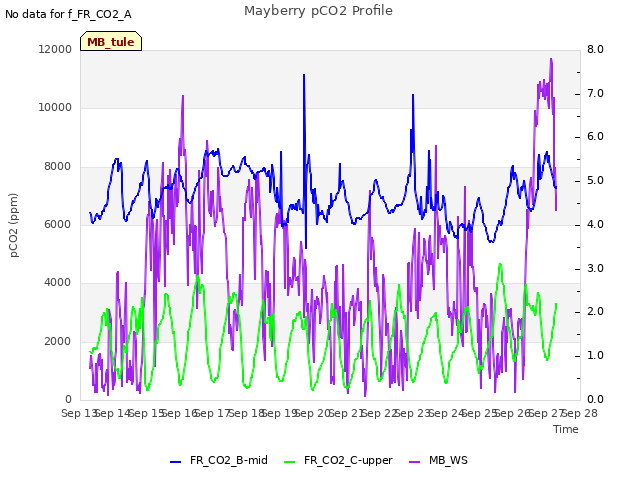Click the 4000 left axis tick label

[58, 282]
